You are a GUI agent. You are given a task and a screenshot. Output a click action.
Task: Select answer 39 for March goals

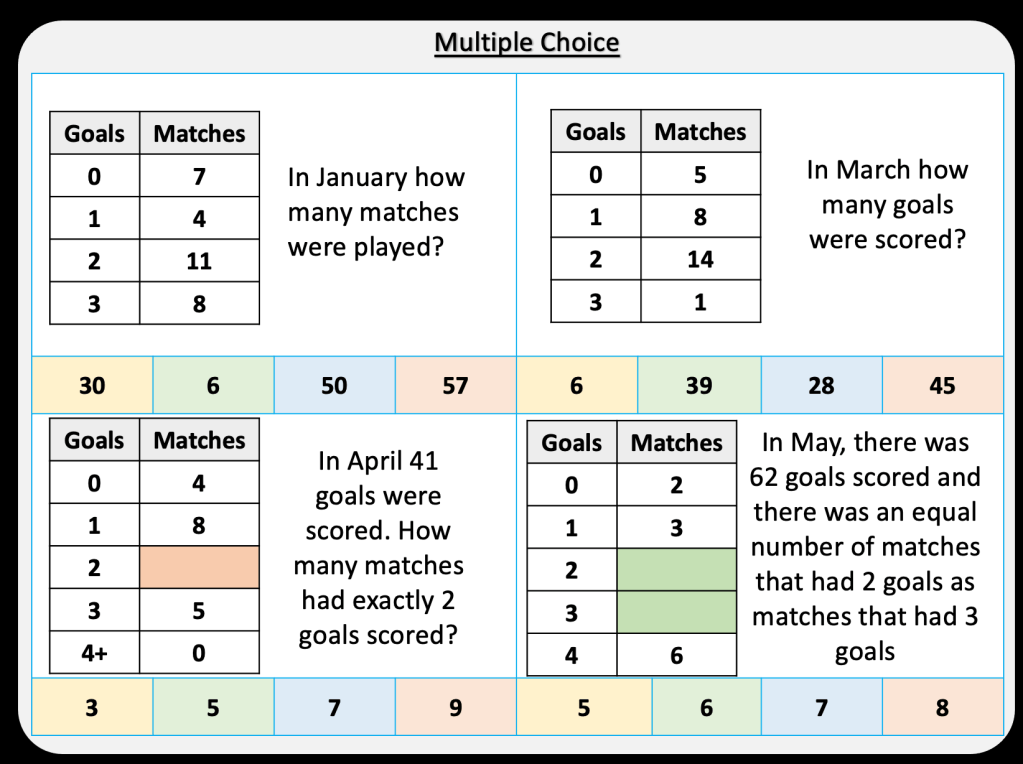pos(699,385)
